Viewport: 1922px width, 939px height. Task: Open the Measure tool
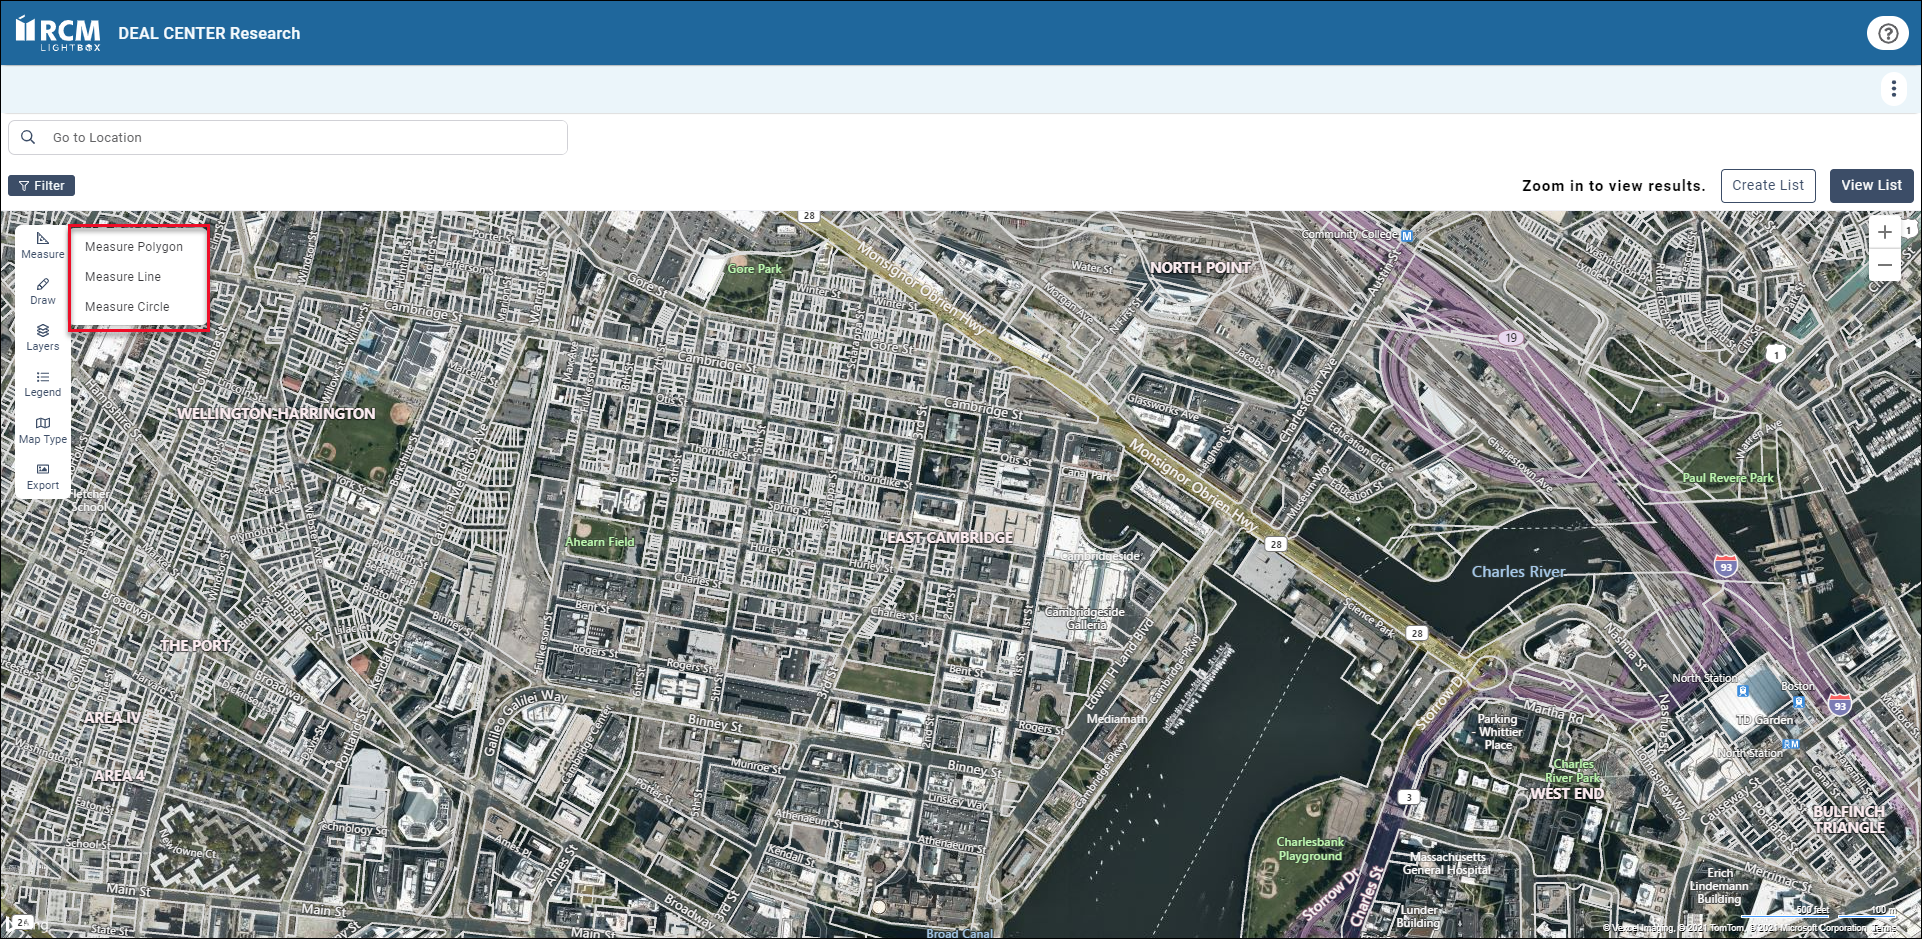click(42, 245)
